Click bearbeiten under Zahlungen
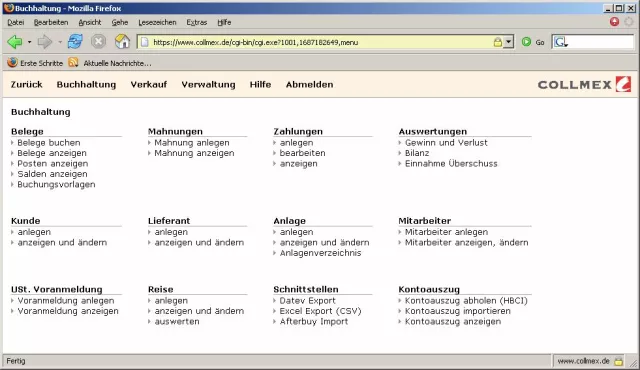Viewport: 640px width, 370px height. pyautogui.click(x=302, y=153)
